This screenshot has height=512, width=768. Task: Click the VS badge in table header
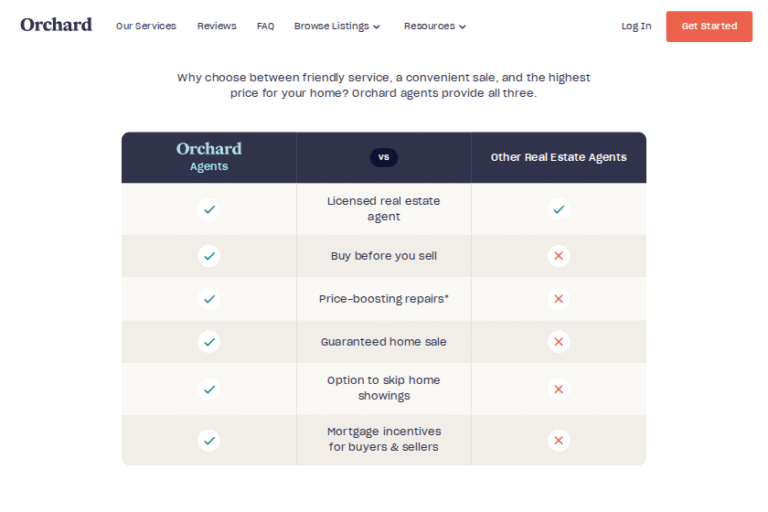pyautogui.click(x=383, y=157)
